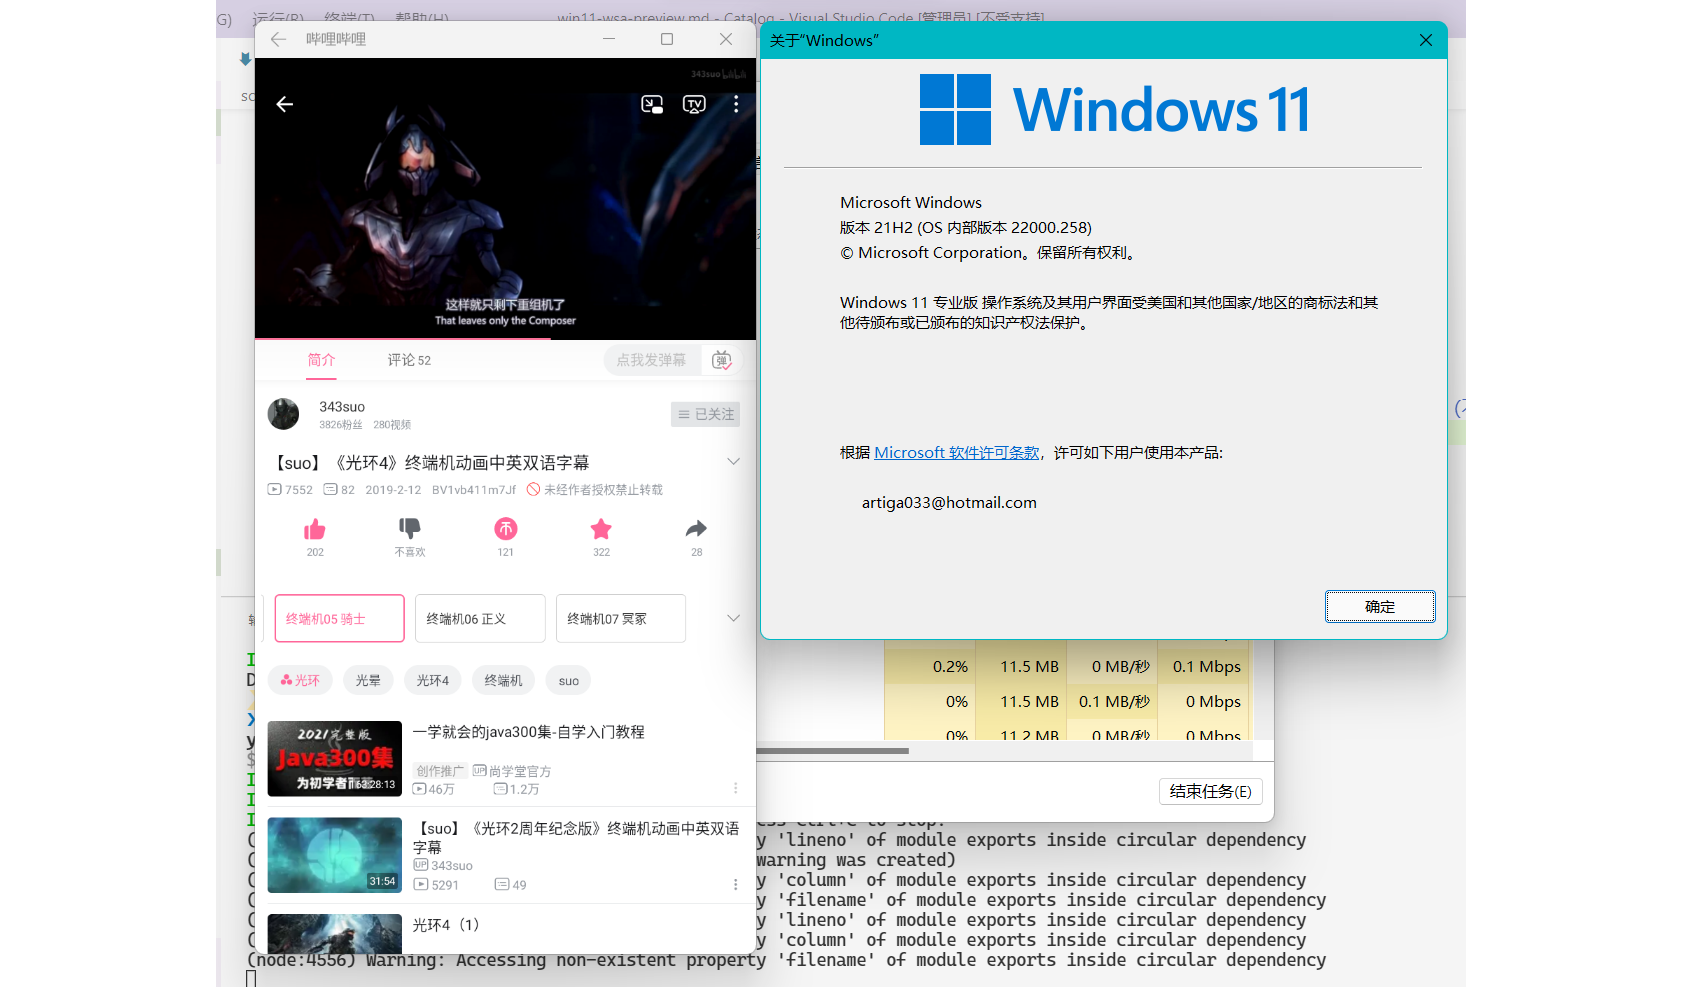Open the 光环4 tag
This screenshot has width=1700, height=987.
point(433,680)
